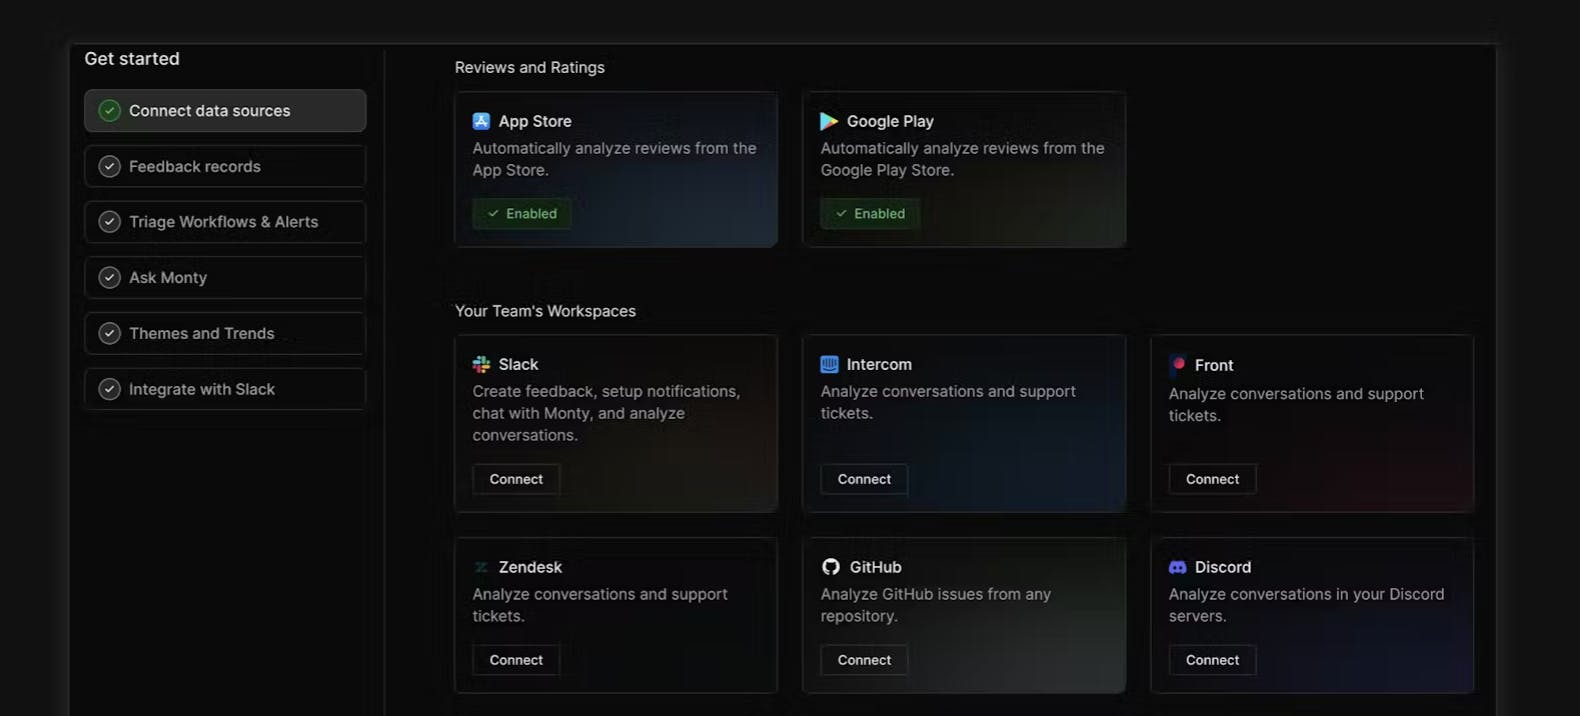Image resolution: width=1580 pixels, height=716 pixels.
Task: Open the Connect data sources step
Action: coord(225,111)
